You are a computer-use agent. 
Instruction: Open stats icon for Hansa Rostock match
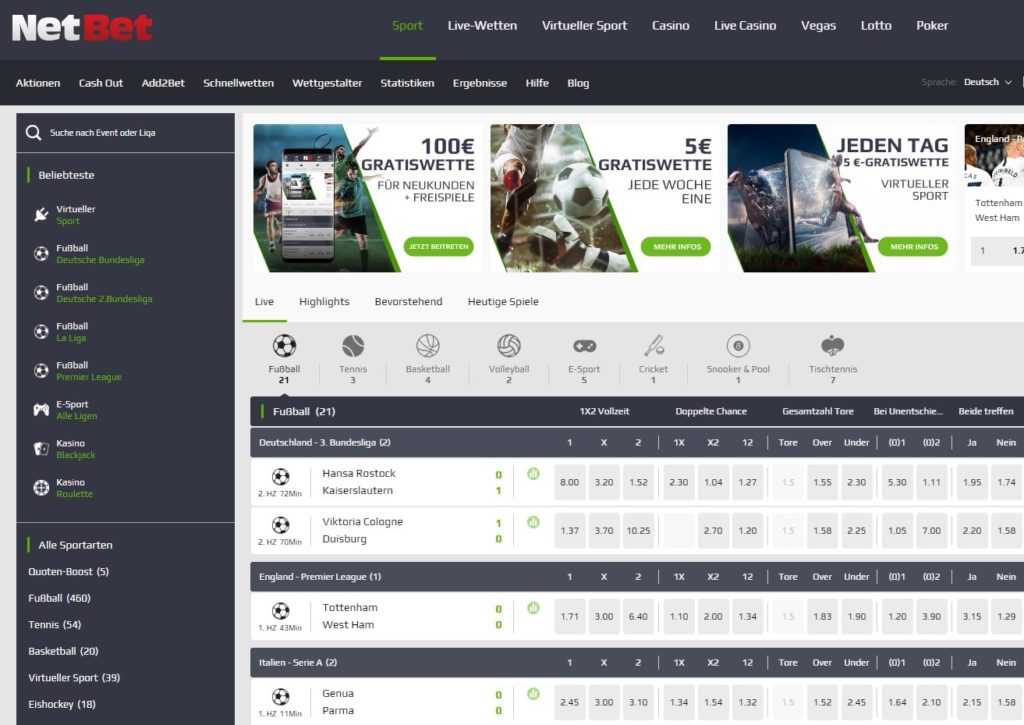(x=533, y=474)
